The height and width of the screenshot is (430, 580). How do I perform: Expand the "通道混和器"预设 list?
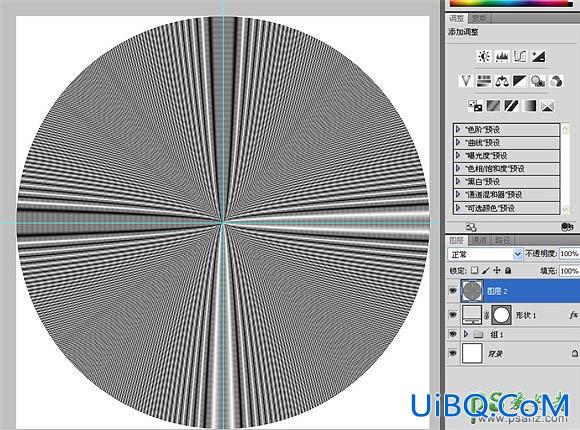pyautogui.click(x=458, y=194)
